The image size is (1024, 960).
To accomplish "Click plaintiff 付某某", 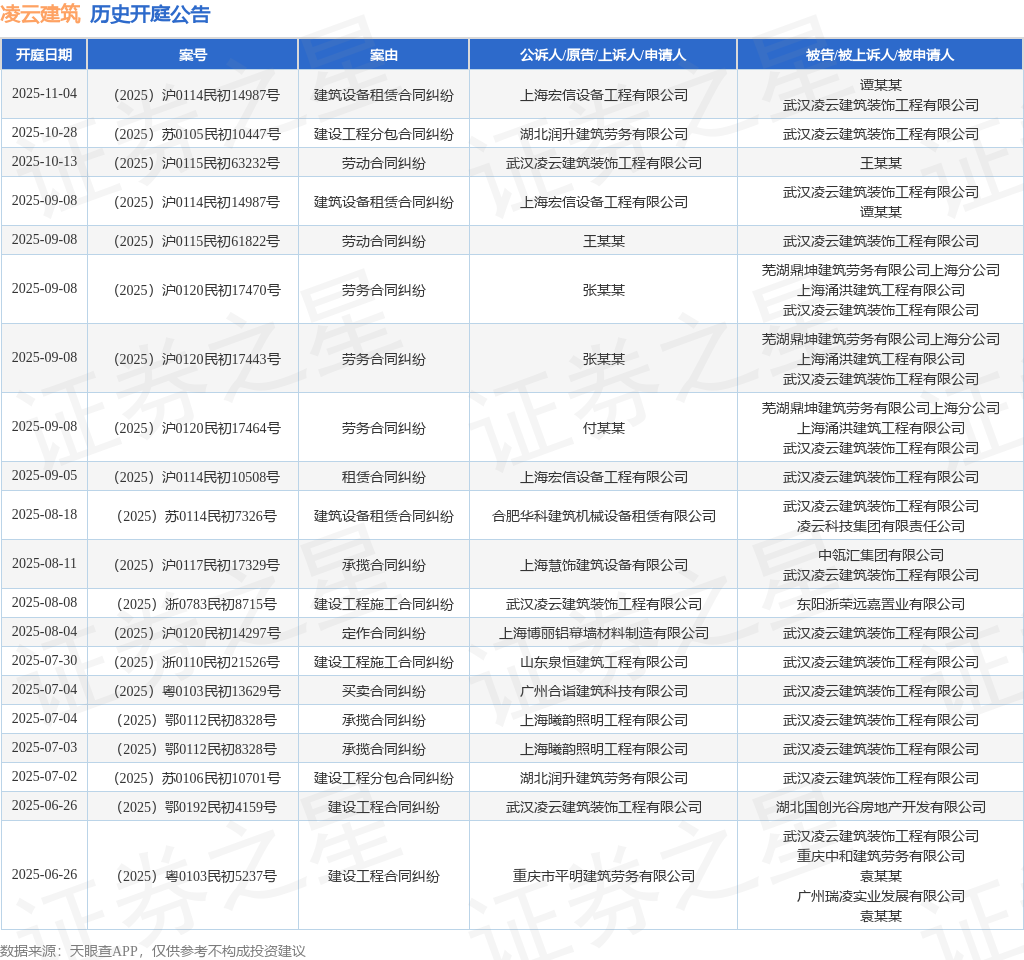I will tap(603, 428).
